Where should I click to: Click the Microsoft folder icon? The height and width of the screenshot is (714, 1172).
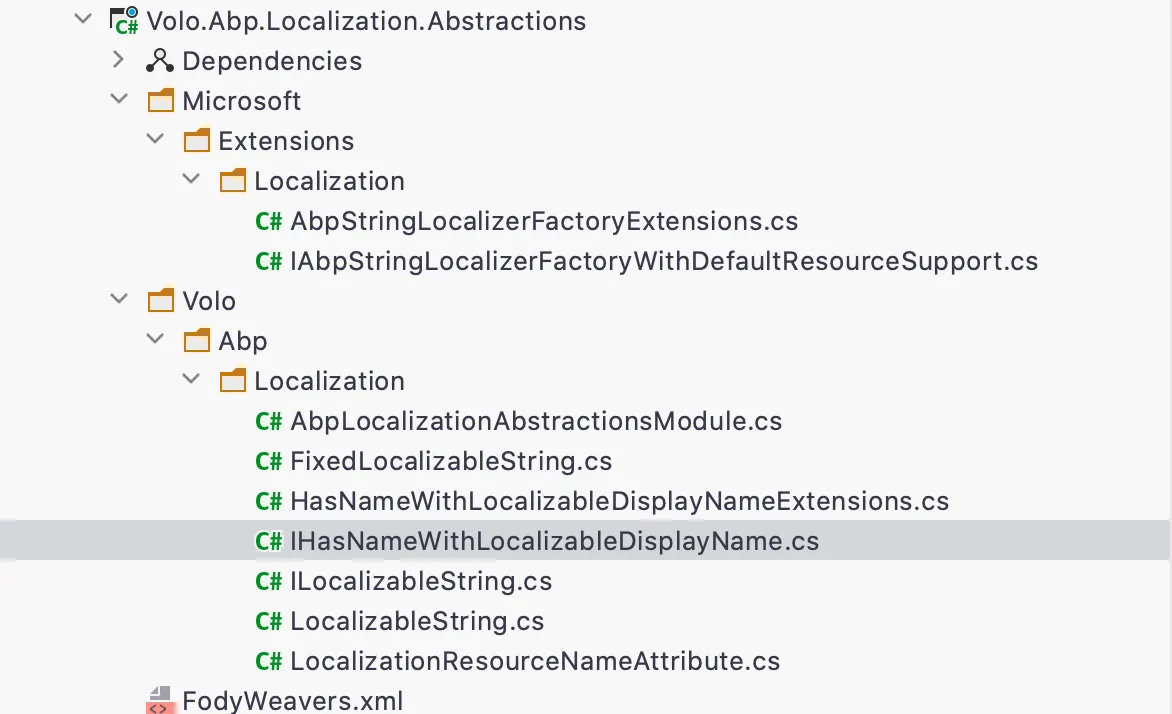point(161,100)
